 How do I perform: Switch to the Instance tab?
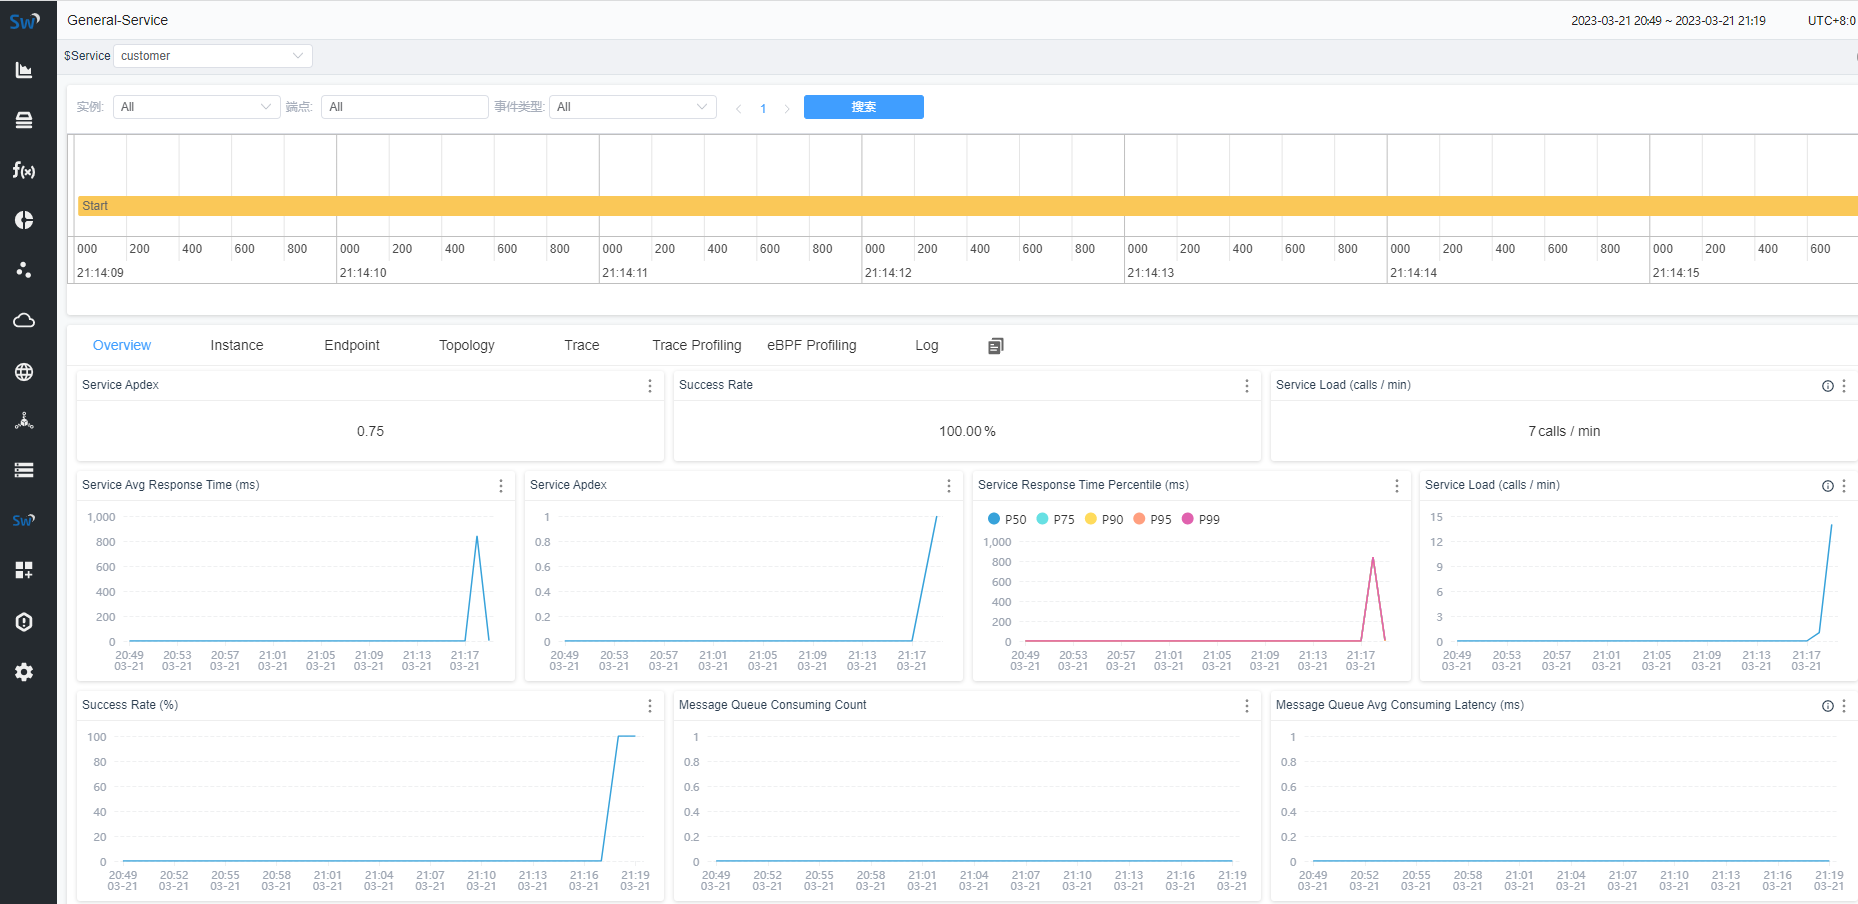237,345
